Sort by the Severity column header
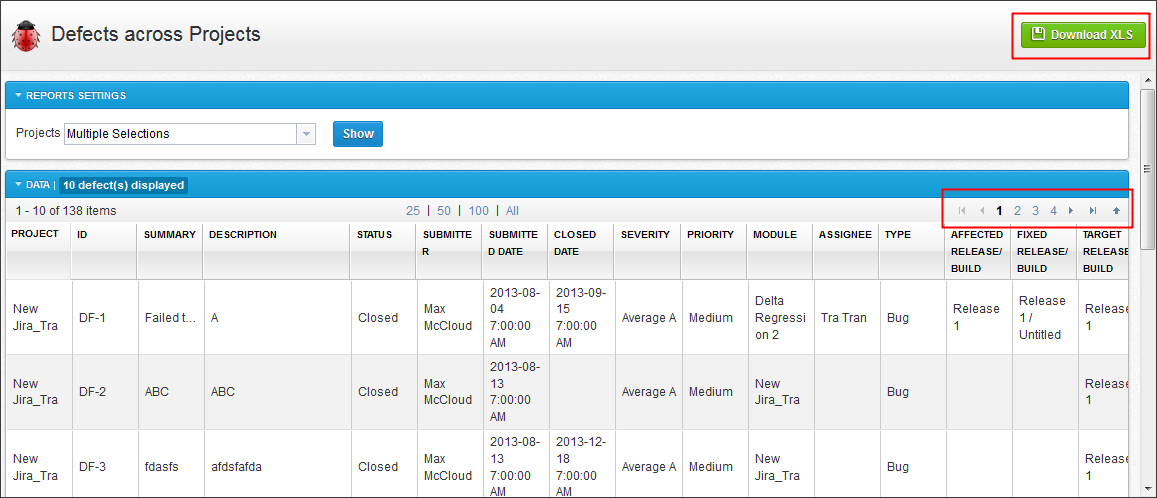Screen dimensions: 1157x498 click(x=645, y=235)
